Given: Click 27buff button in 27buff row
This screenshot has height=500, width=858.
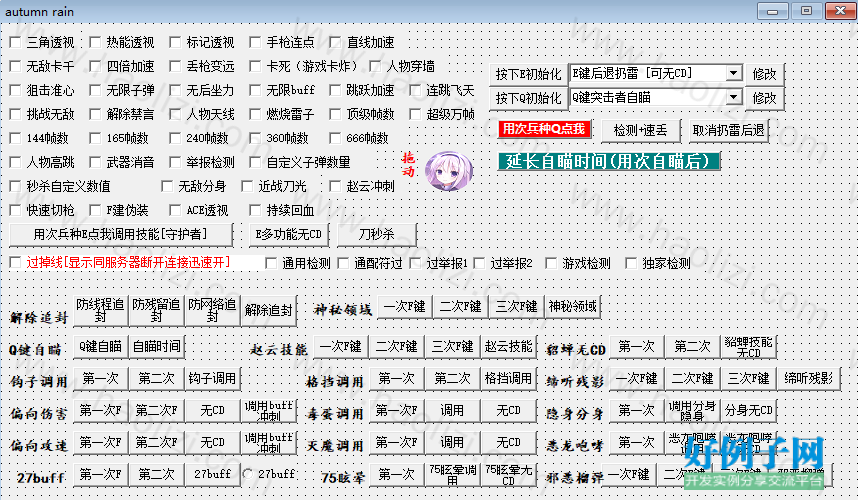Looking at the screenshot, I should (212, 474).
